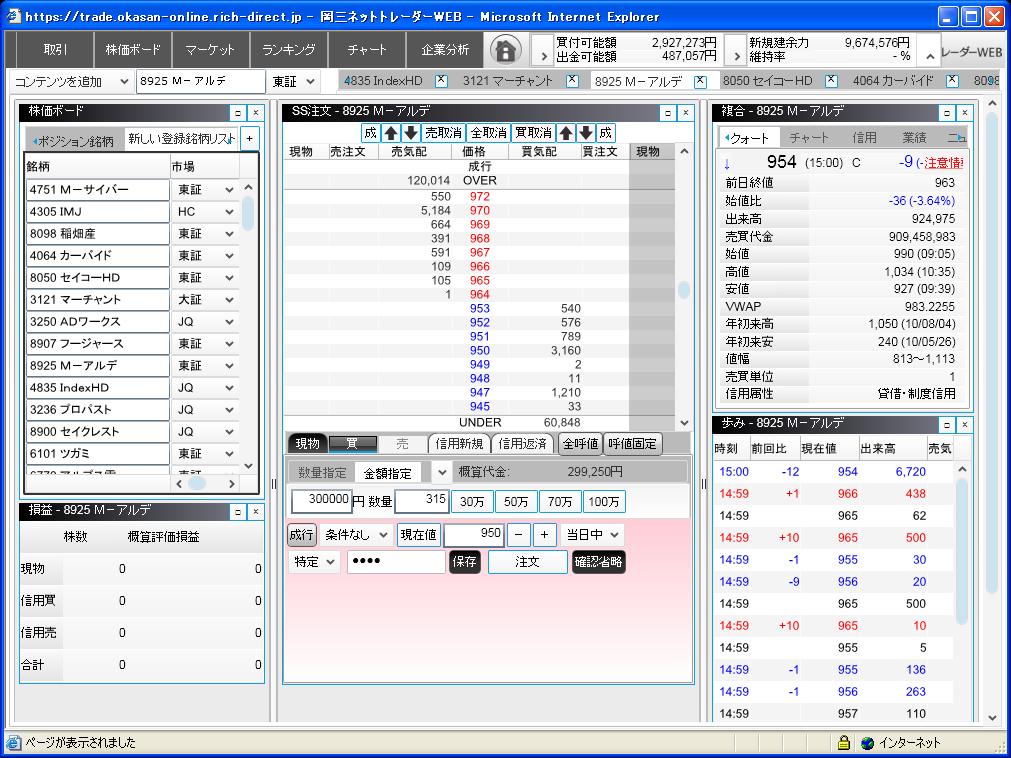Expand the 当日中 order validity dropdown
The width and height of the screenshot is (1011, 758).
(592, 535)
